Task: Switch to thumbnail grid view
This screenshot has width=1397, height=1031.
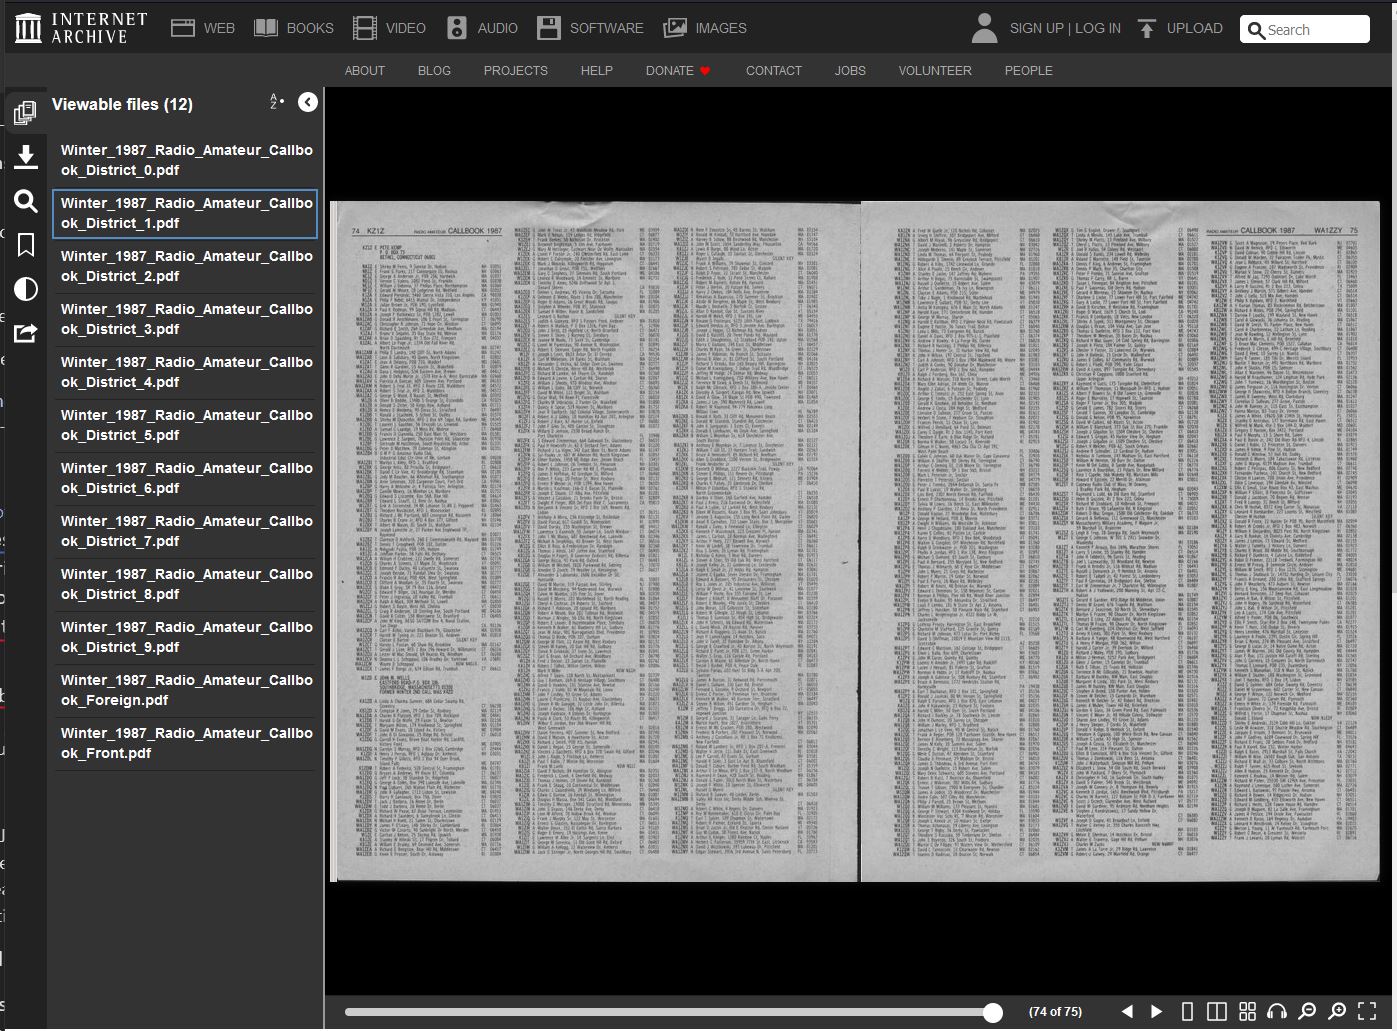Action: (1247, 1011)
